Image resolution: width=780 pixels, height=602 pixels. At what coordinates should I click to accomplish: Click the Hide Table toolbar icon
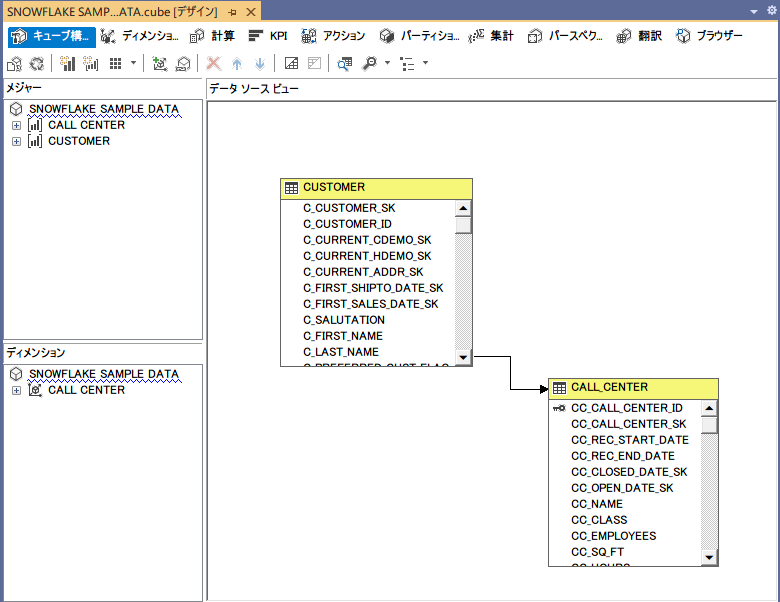(x=314, y=63)
